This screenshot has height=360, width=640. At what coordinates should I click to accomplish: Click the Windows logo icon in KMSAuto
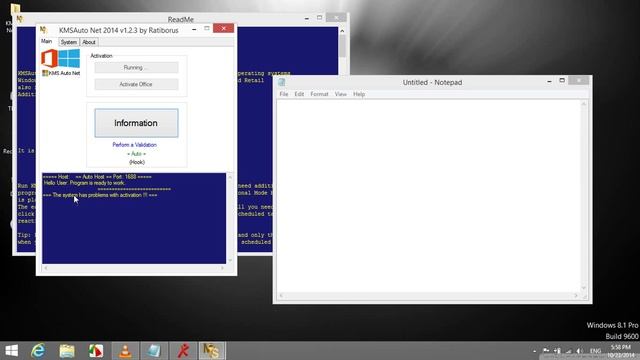[69, 58]
